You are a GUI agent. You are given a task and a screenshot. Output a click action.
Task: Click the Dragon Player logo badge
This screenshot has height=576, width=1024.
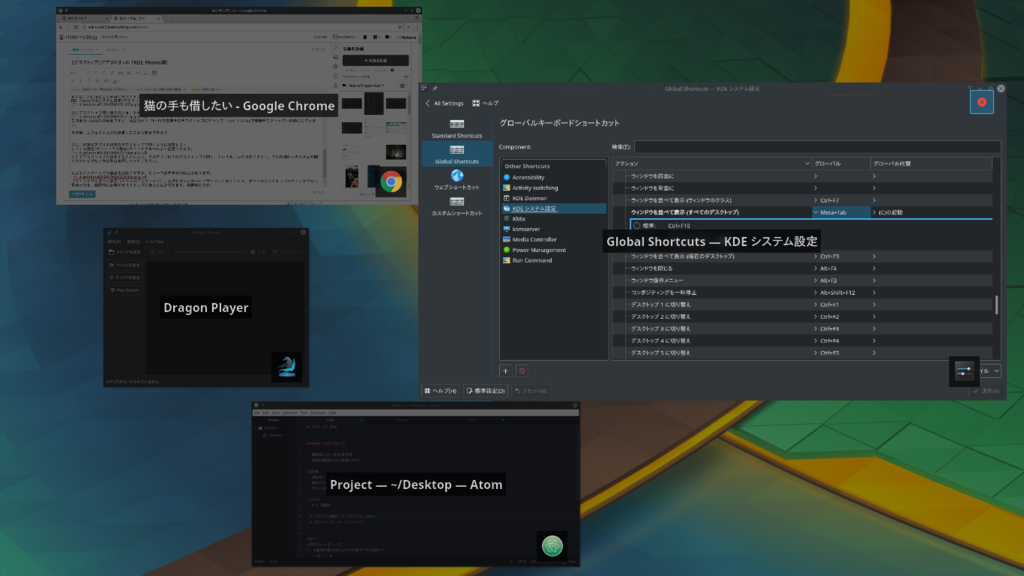pos(287,366)
